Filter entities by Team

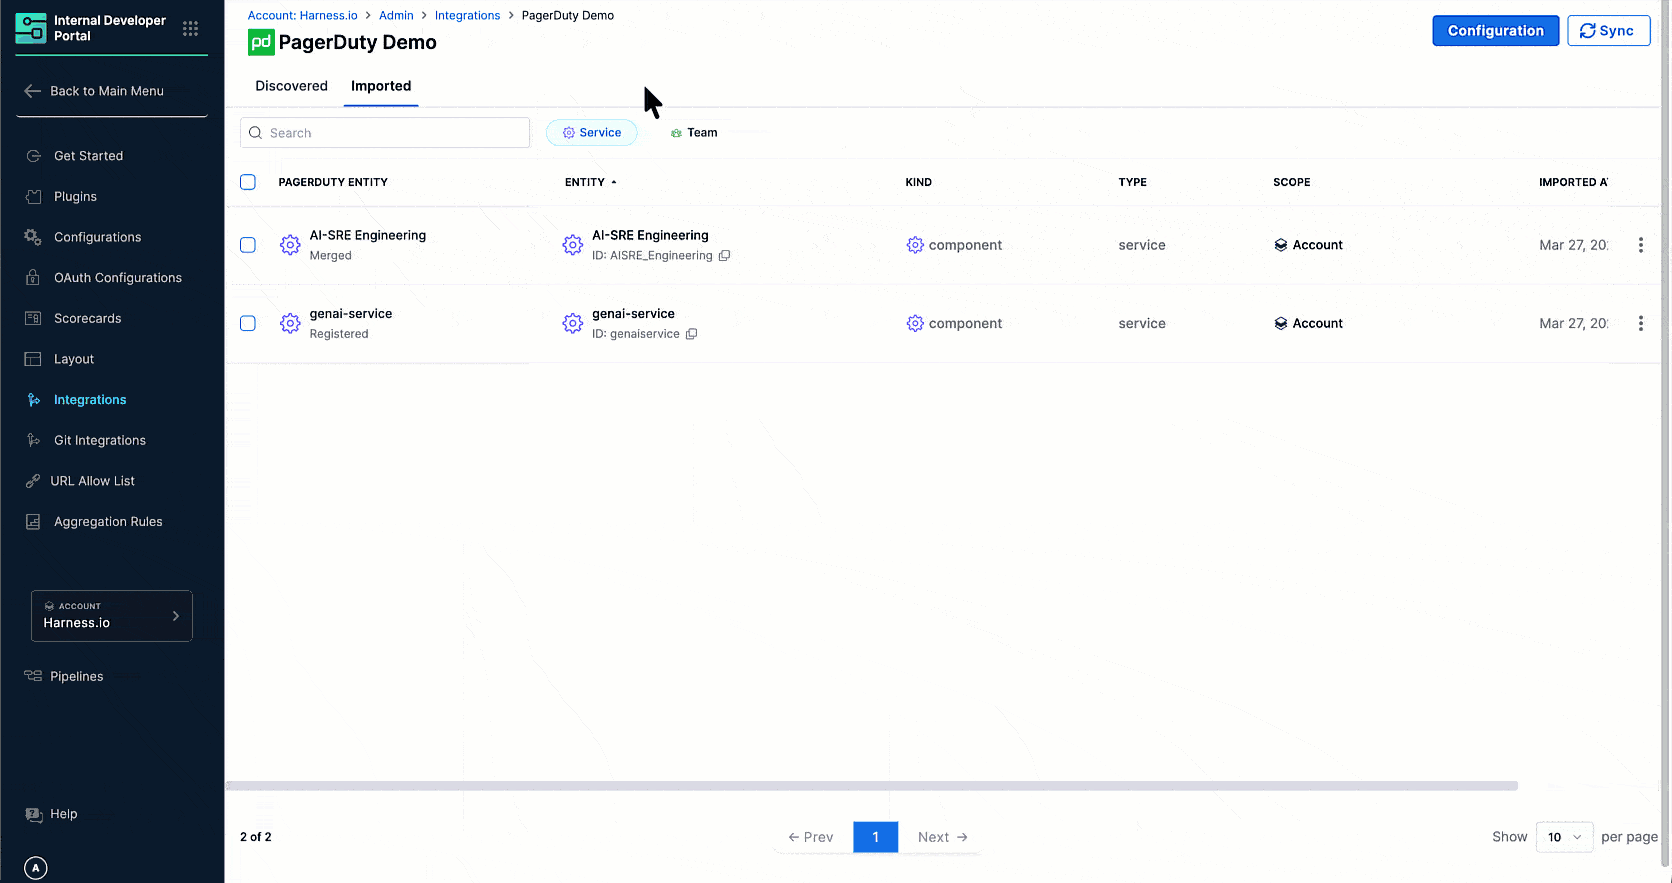pos(694,133)
